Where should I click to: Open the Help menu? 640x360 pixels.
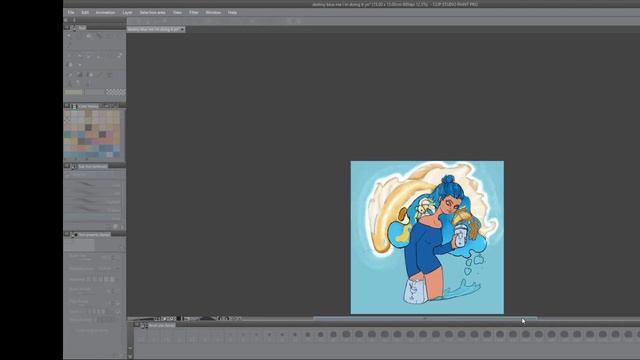pos(232,13)
